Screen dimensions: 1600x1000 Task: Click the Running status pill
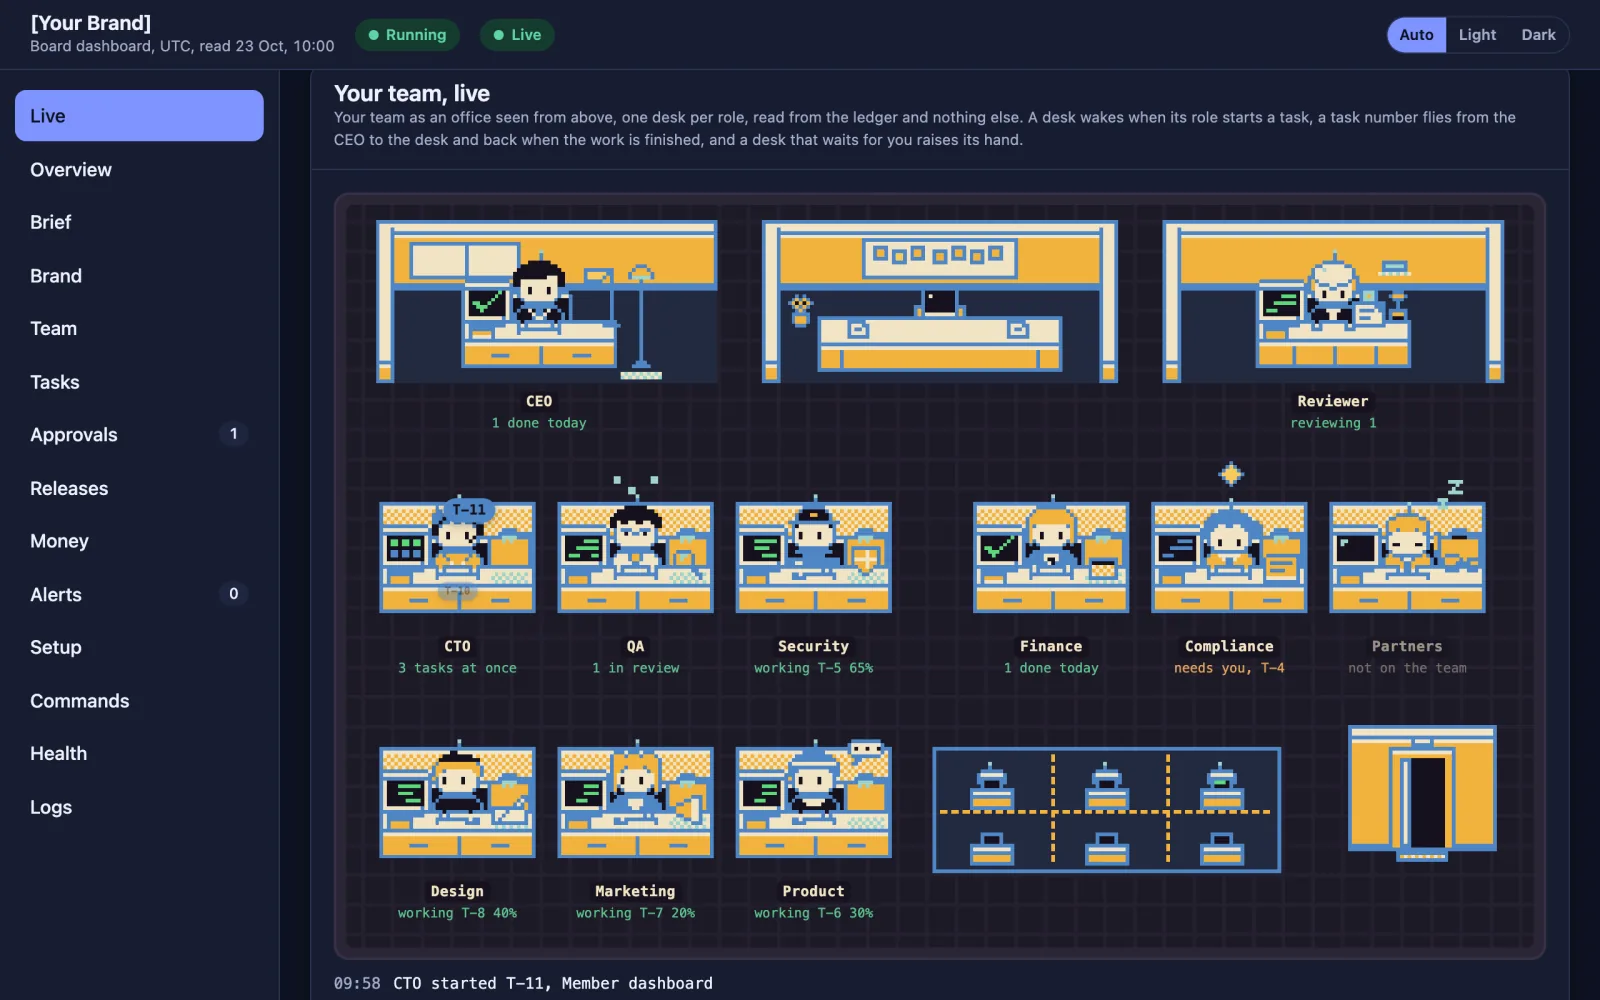pyautogui.click(x=407, y=35)
